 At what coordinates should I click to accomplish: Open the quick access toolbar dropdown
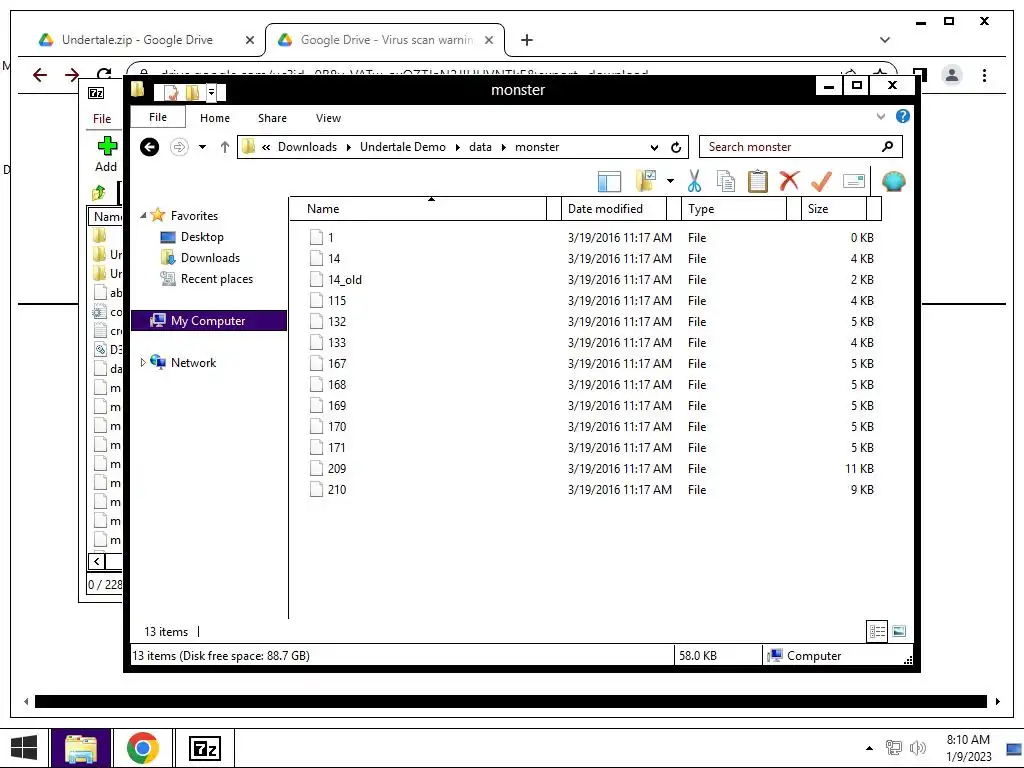point(212,92)
